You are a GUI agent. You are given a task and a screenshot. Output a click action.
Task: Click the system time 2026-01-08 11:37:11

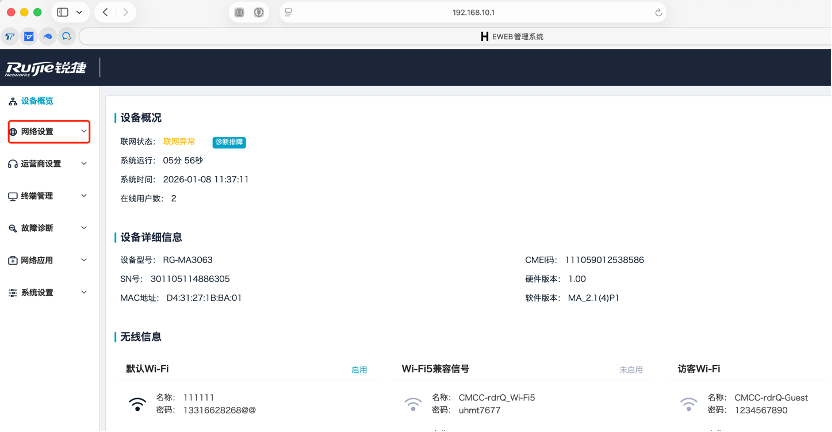click(x=206, y=179)
